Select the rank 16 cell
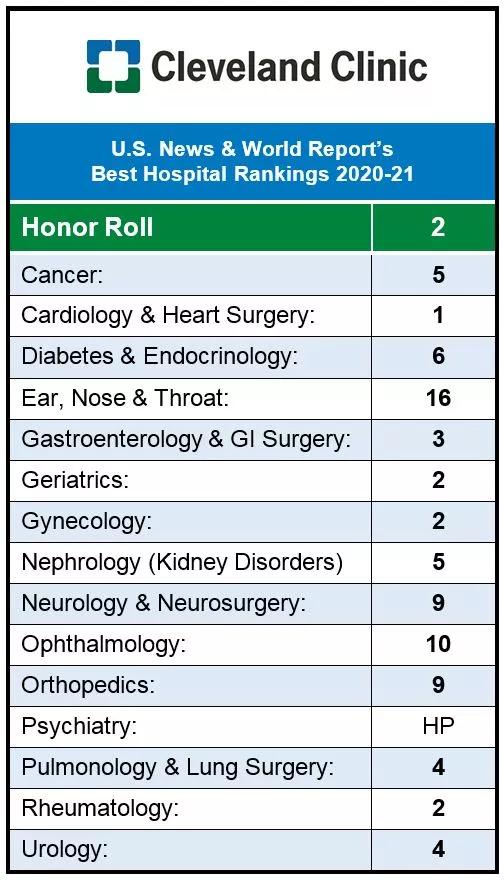This screenshot has height=880, width=504. 433,398
